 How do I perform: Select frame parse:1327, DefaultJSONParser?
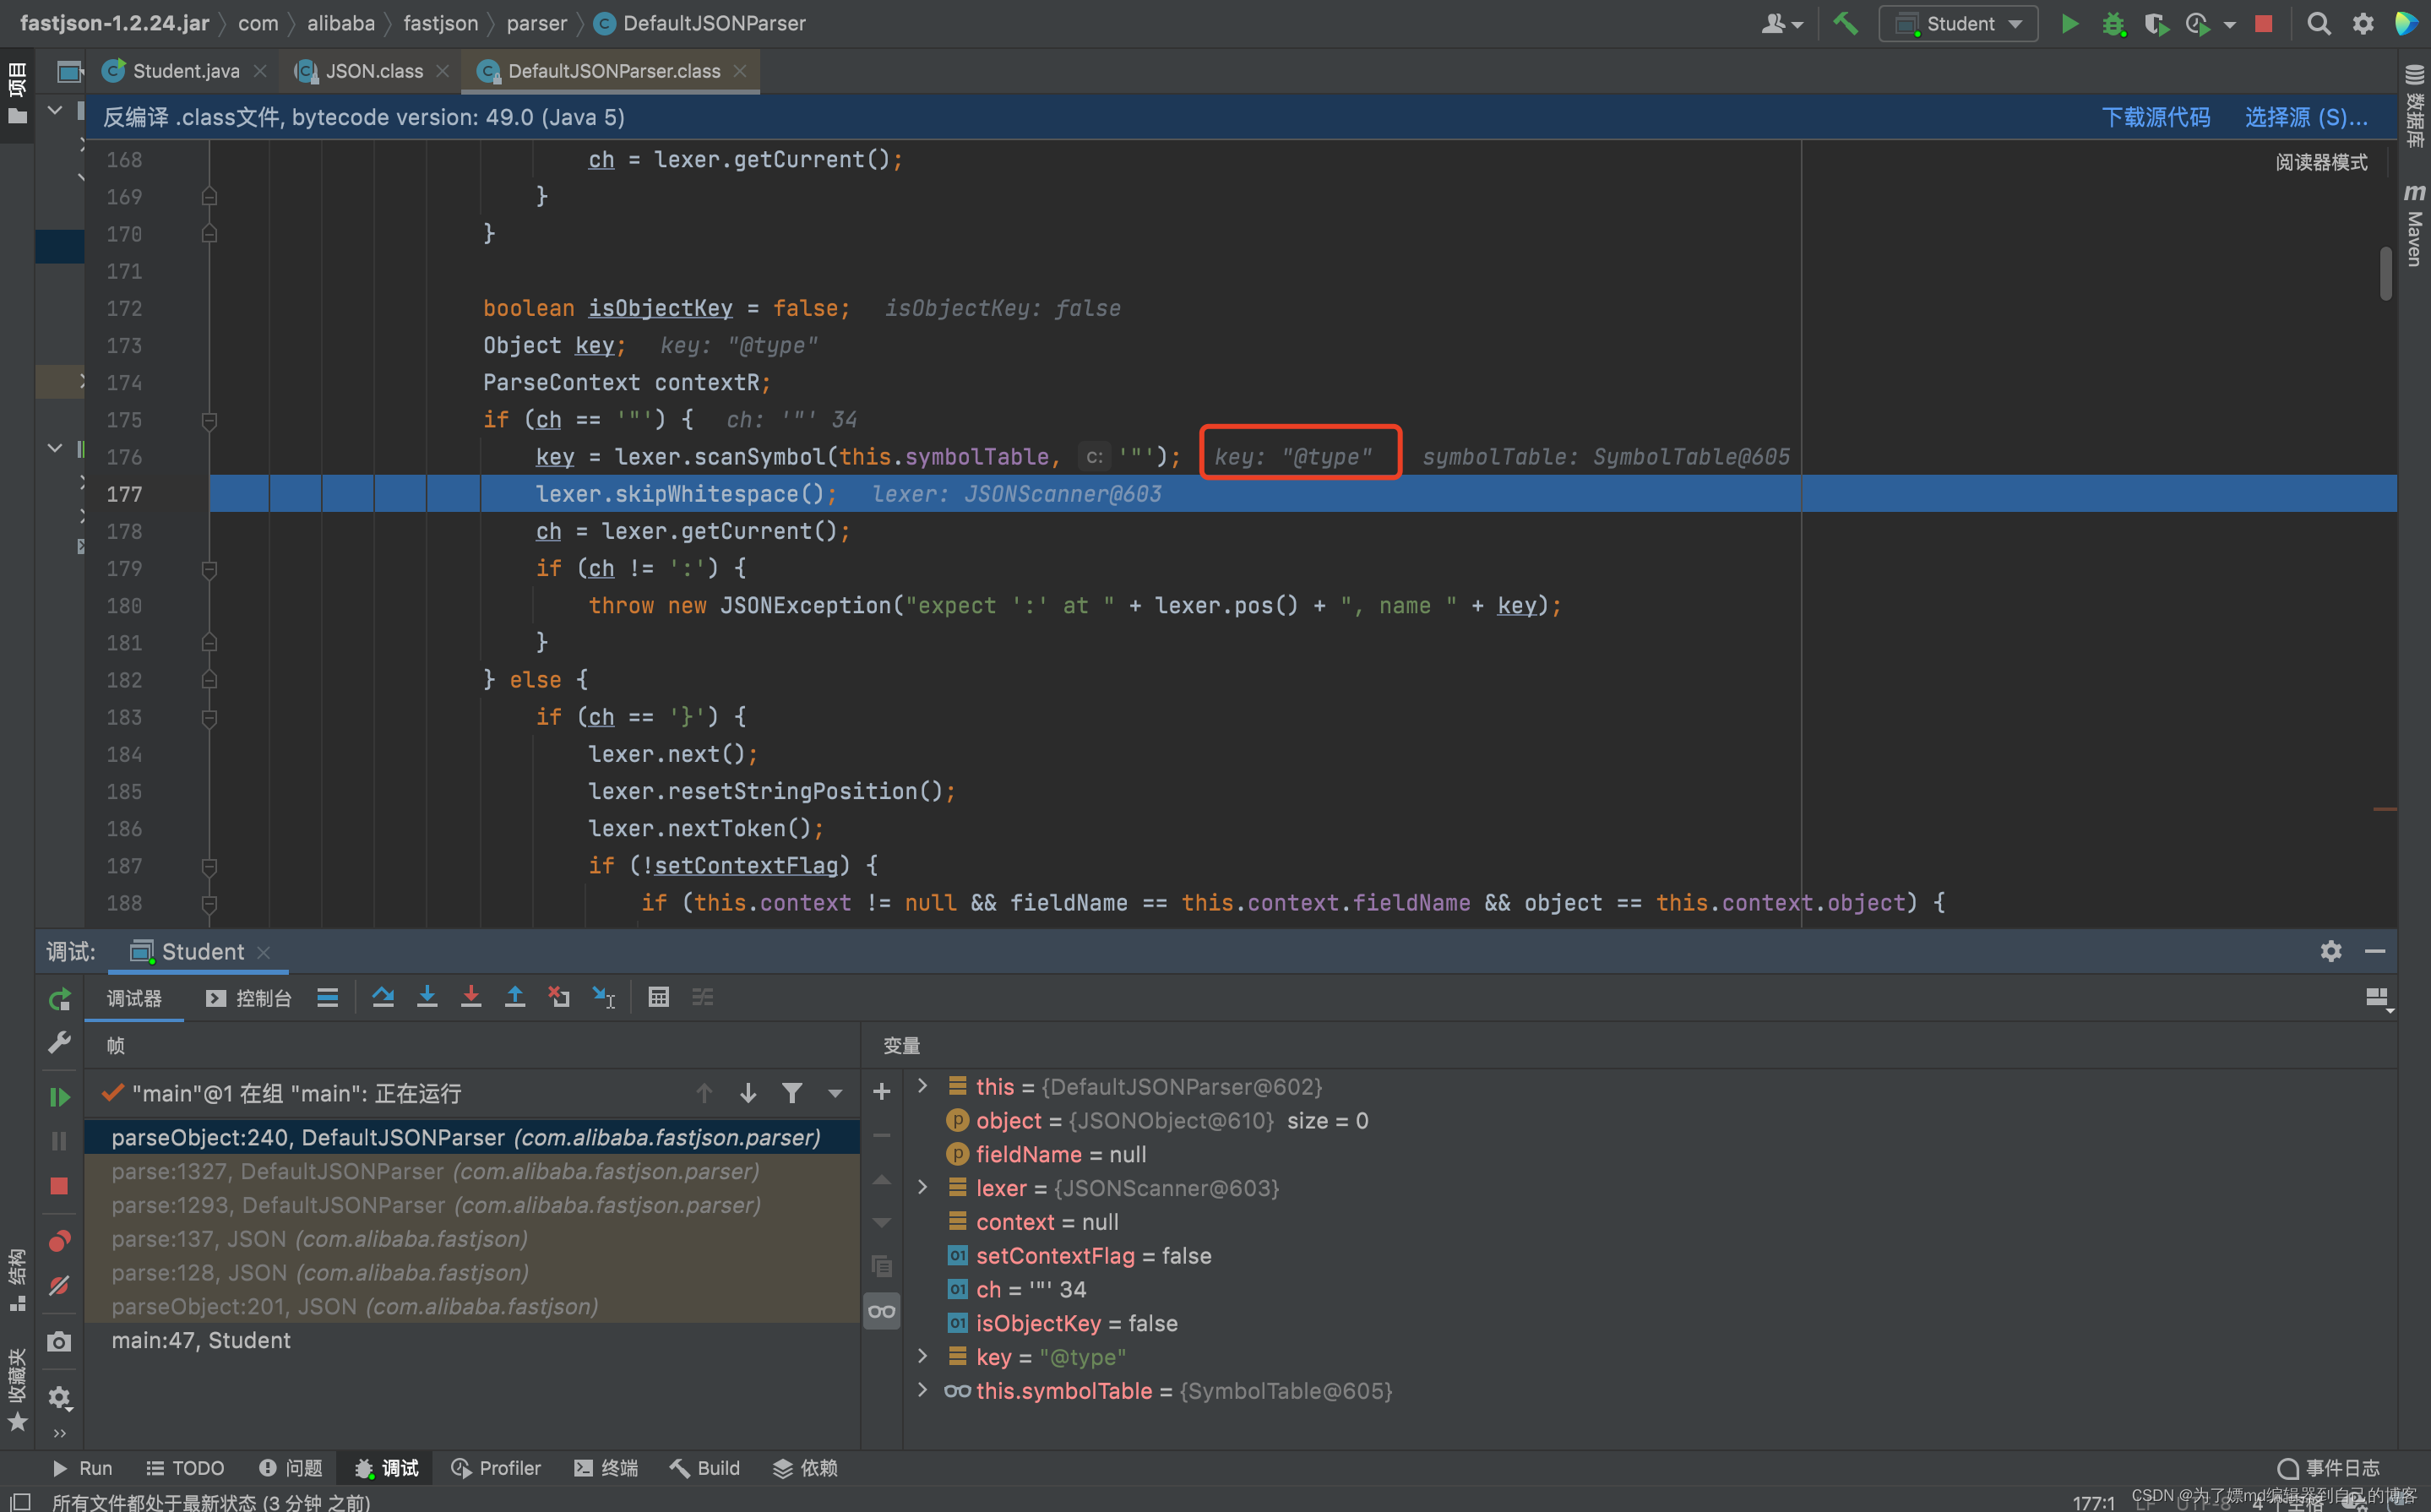[472, 1171]
